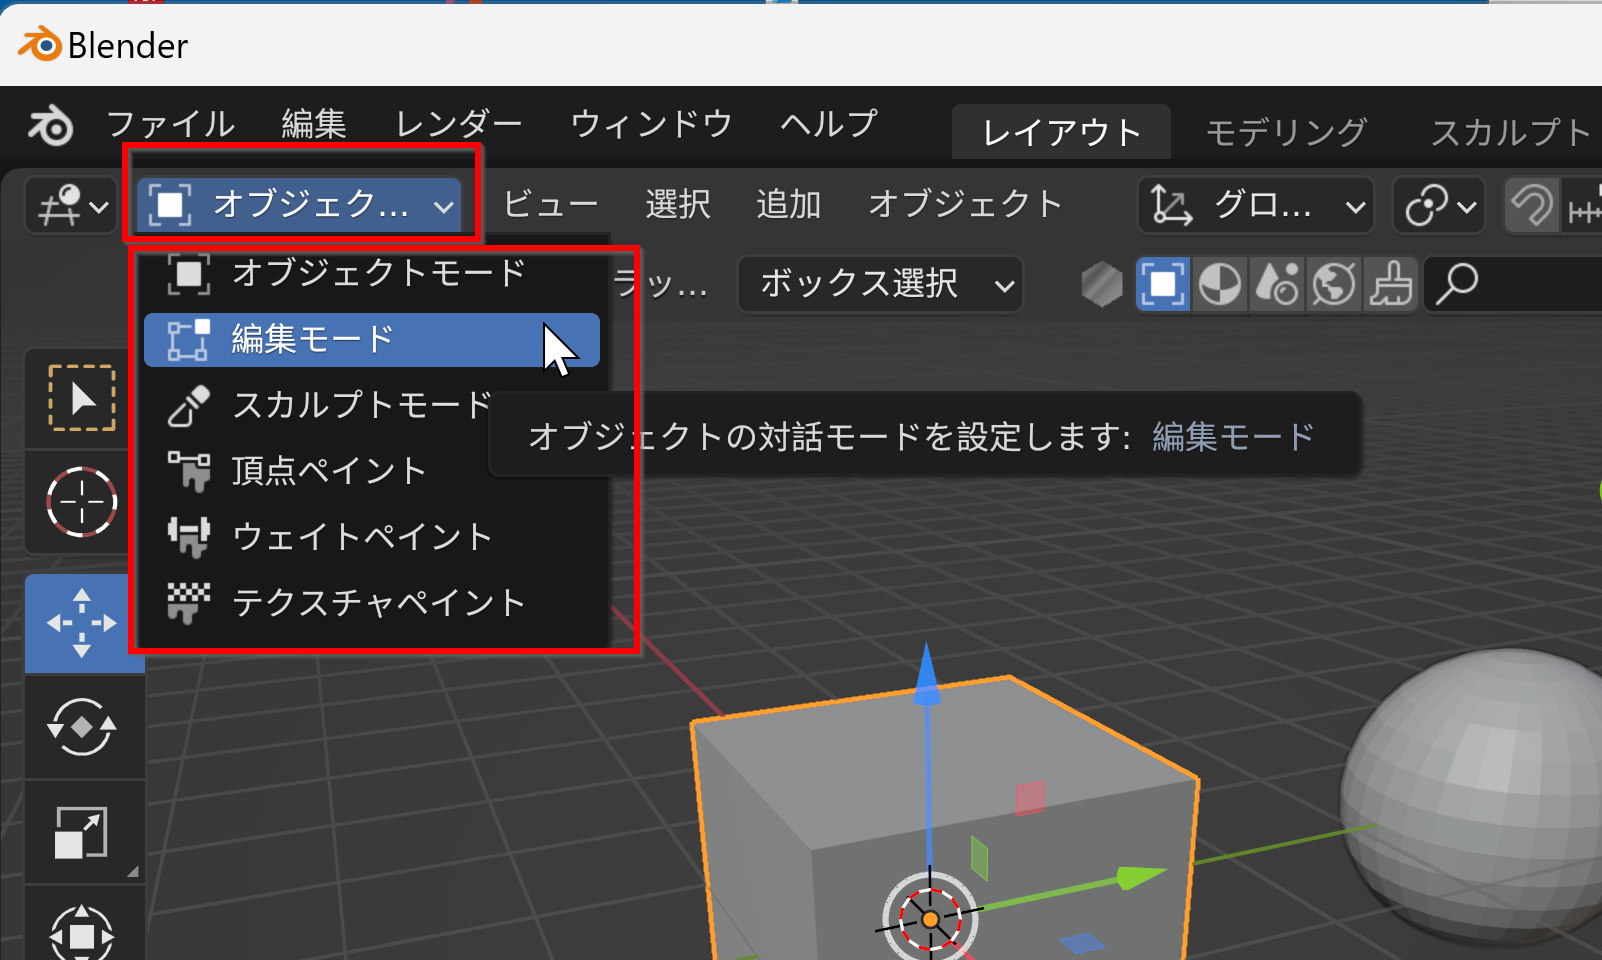Choose ウェイトペイント from the mode list
Image resolution: width=1602 pixels, height=960 pixels.
coord(372,537)
